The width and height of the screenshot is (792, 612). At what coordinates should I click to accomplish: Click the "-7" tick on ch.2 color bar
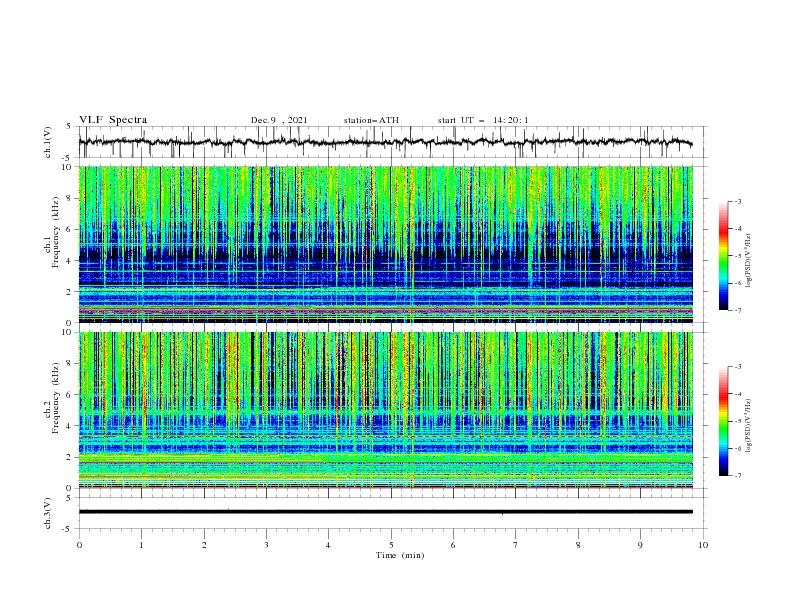[737, 476]
